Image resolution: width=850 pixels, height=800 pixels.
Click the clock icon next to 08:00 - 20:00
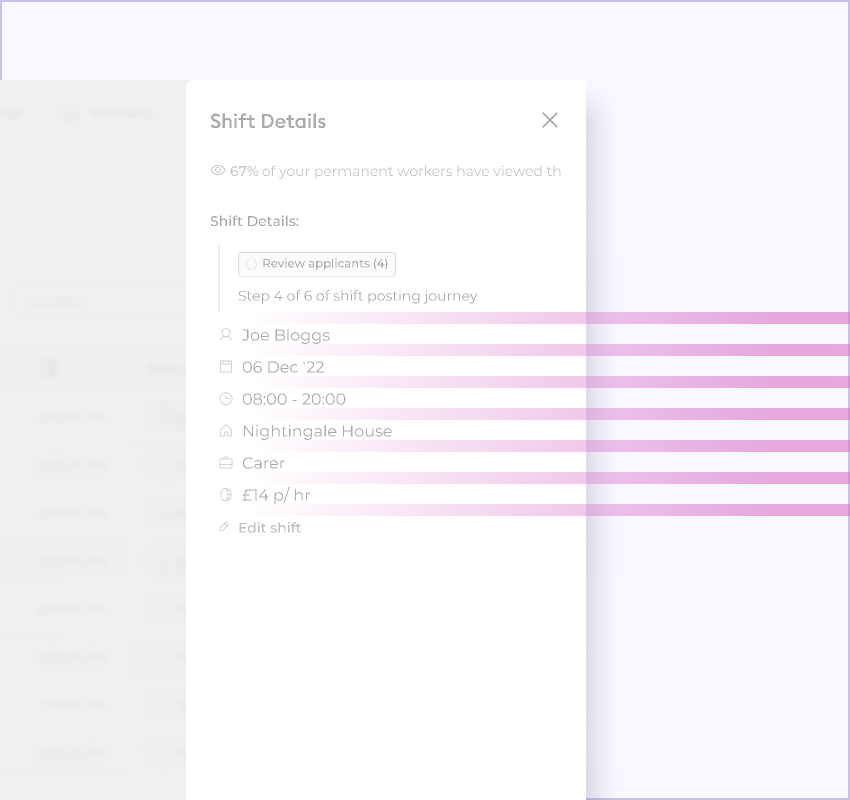pyautogui.click(x=226, y=399)
